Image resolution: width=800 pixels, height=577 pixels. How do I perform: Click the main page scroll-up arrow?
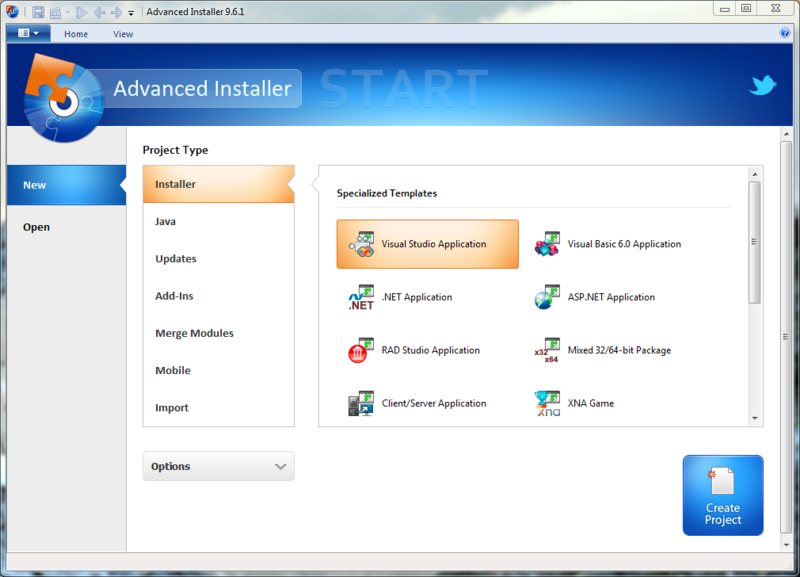tap(786, 134)
